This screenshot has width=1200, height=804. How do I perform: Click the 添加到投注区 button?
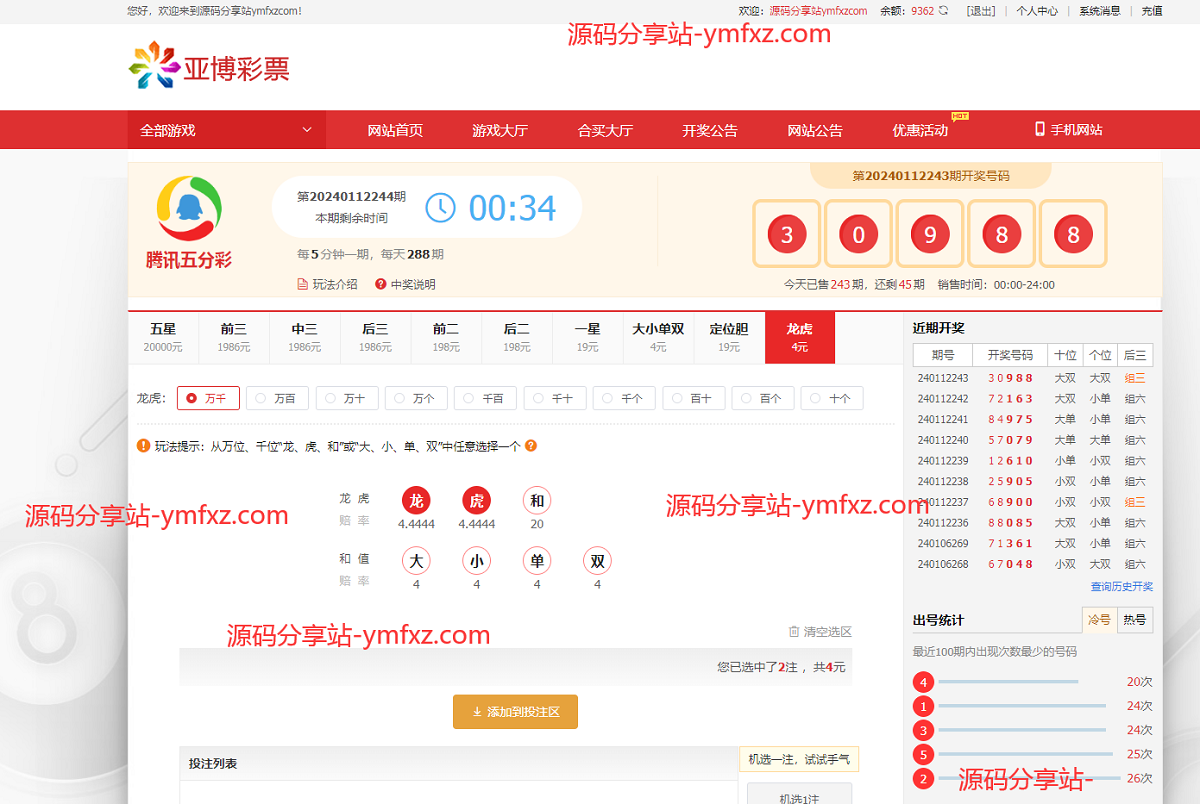click(x=515, y=712)
